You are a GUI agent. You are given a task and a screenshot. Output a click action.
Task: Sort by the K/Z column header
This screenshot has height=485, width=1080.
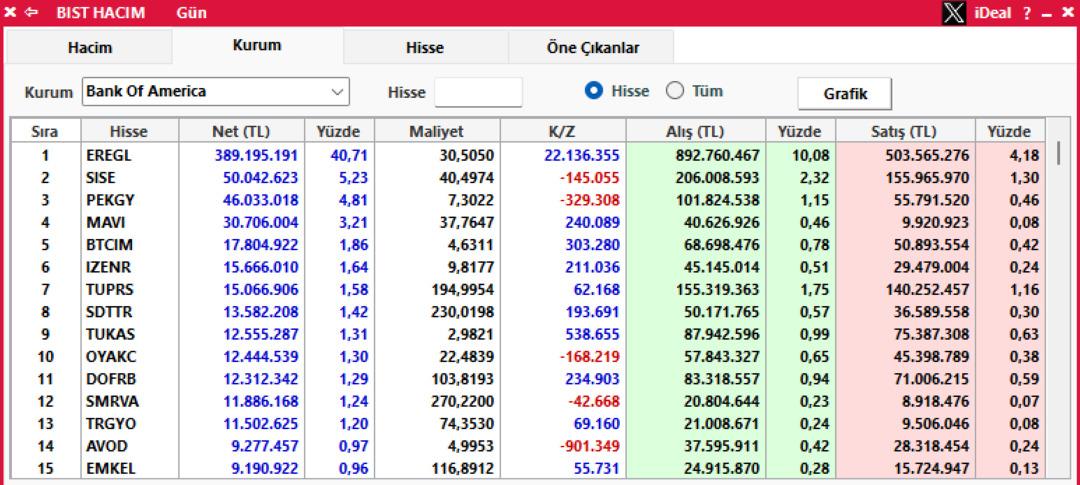point(563,132)
